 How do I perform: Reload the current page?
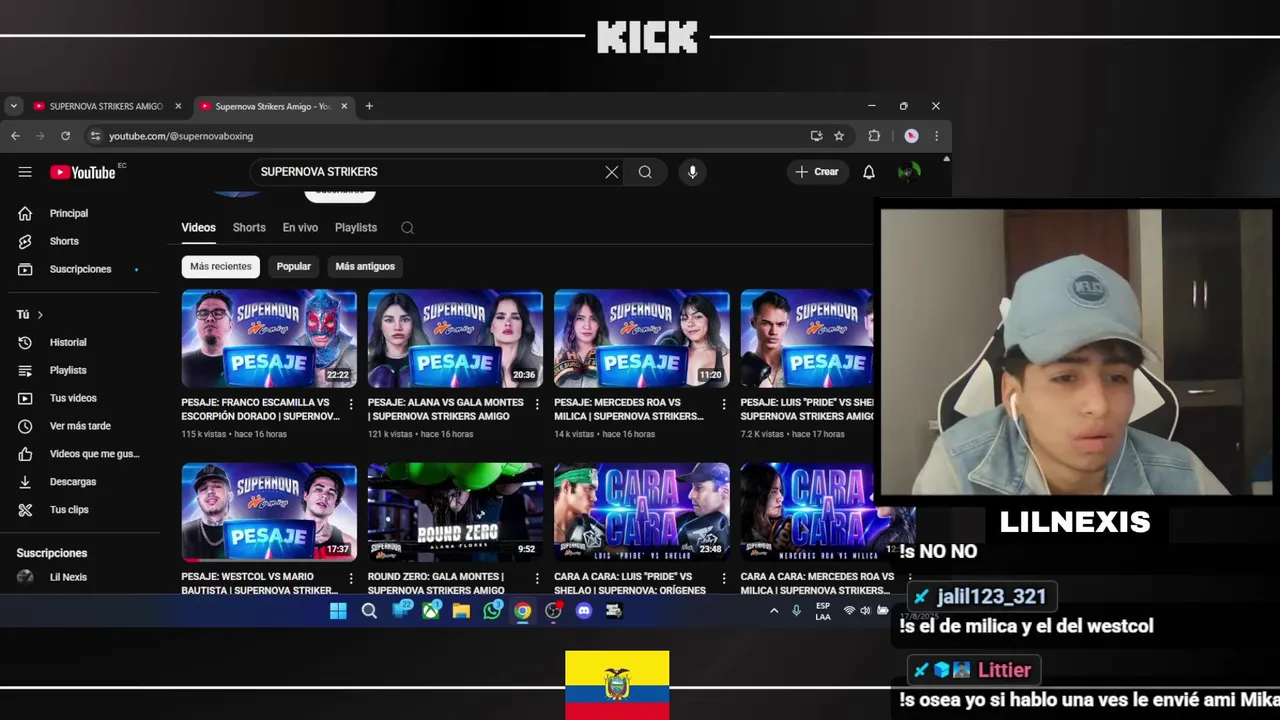coord(66,136)
